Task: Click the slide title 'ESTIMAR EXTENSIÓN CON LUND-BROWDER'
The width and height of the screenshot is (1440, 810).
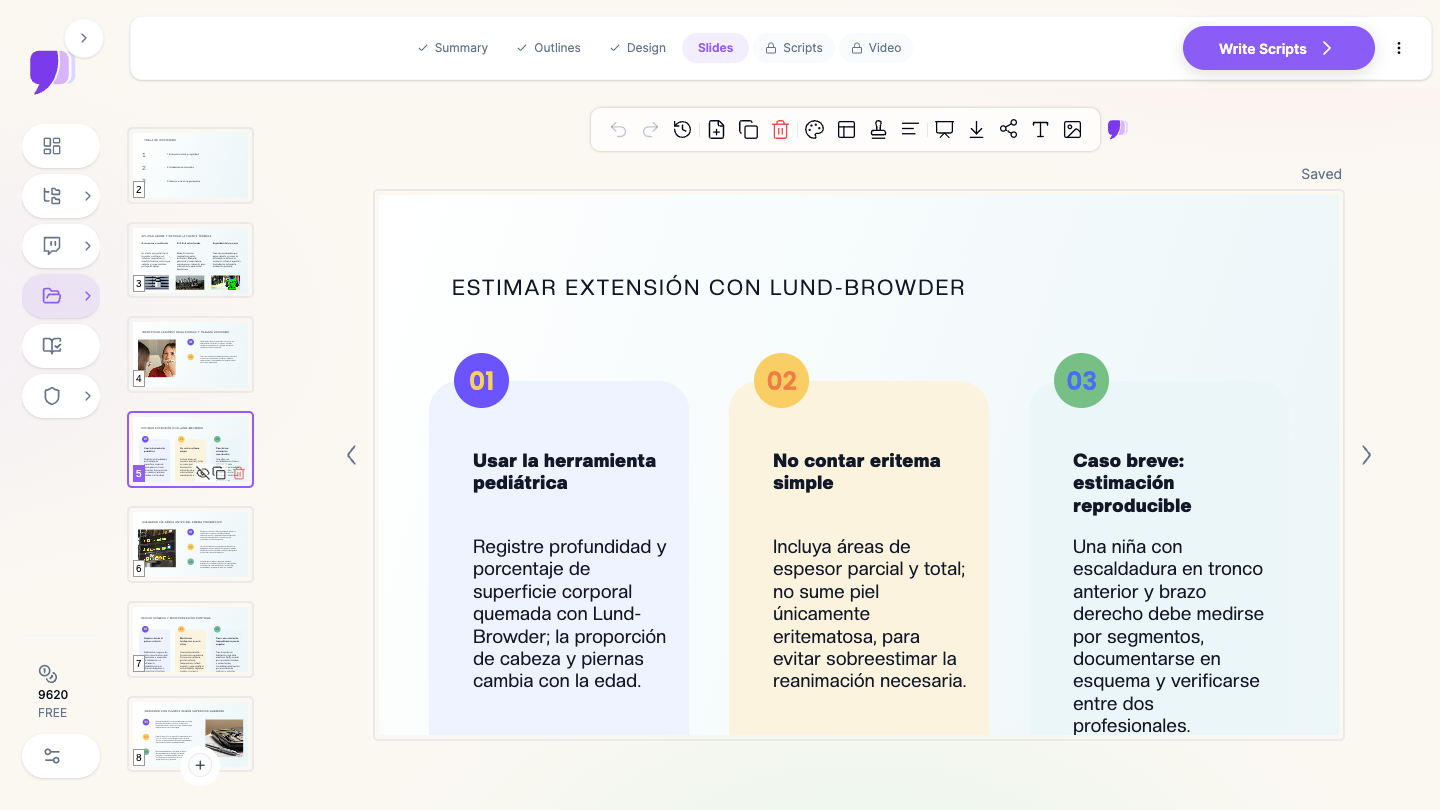Action: tap(708, 288)
